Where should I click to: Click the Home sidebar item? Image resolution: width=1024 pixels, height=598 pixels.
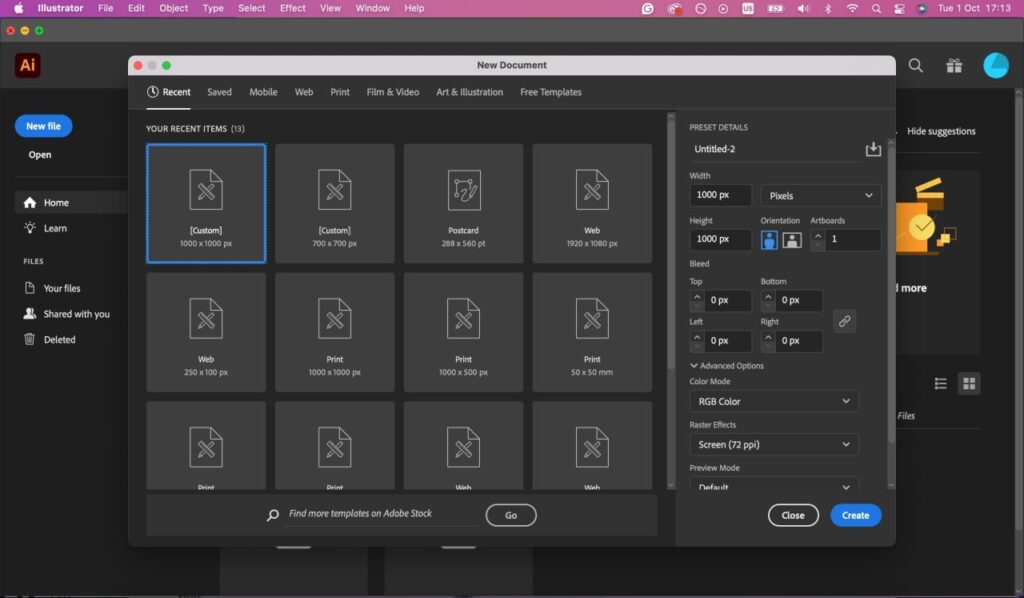(71, 202)
